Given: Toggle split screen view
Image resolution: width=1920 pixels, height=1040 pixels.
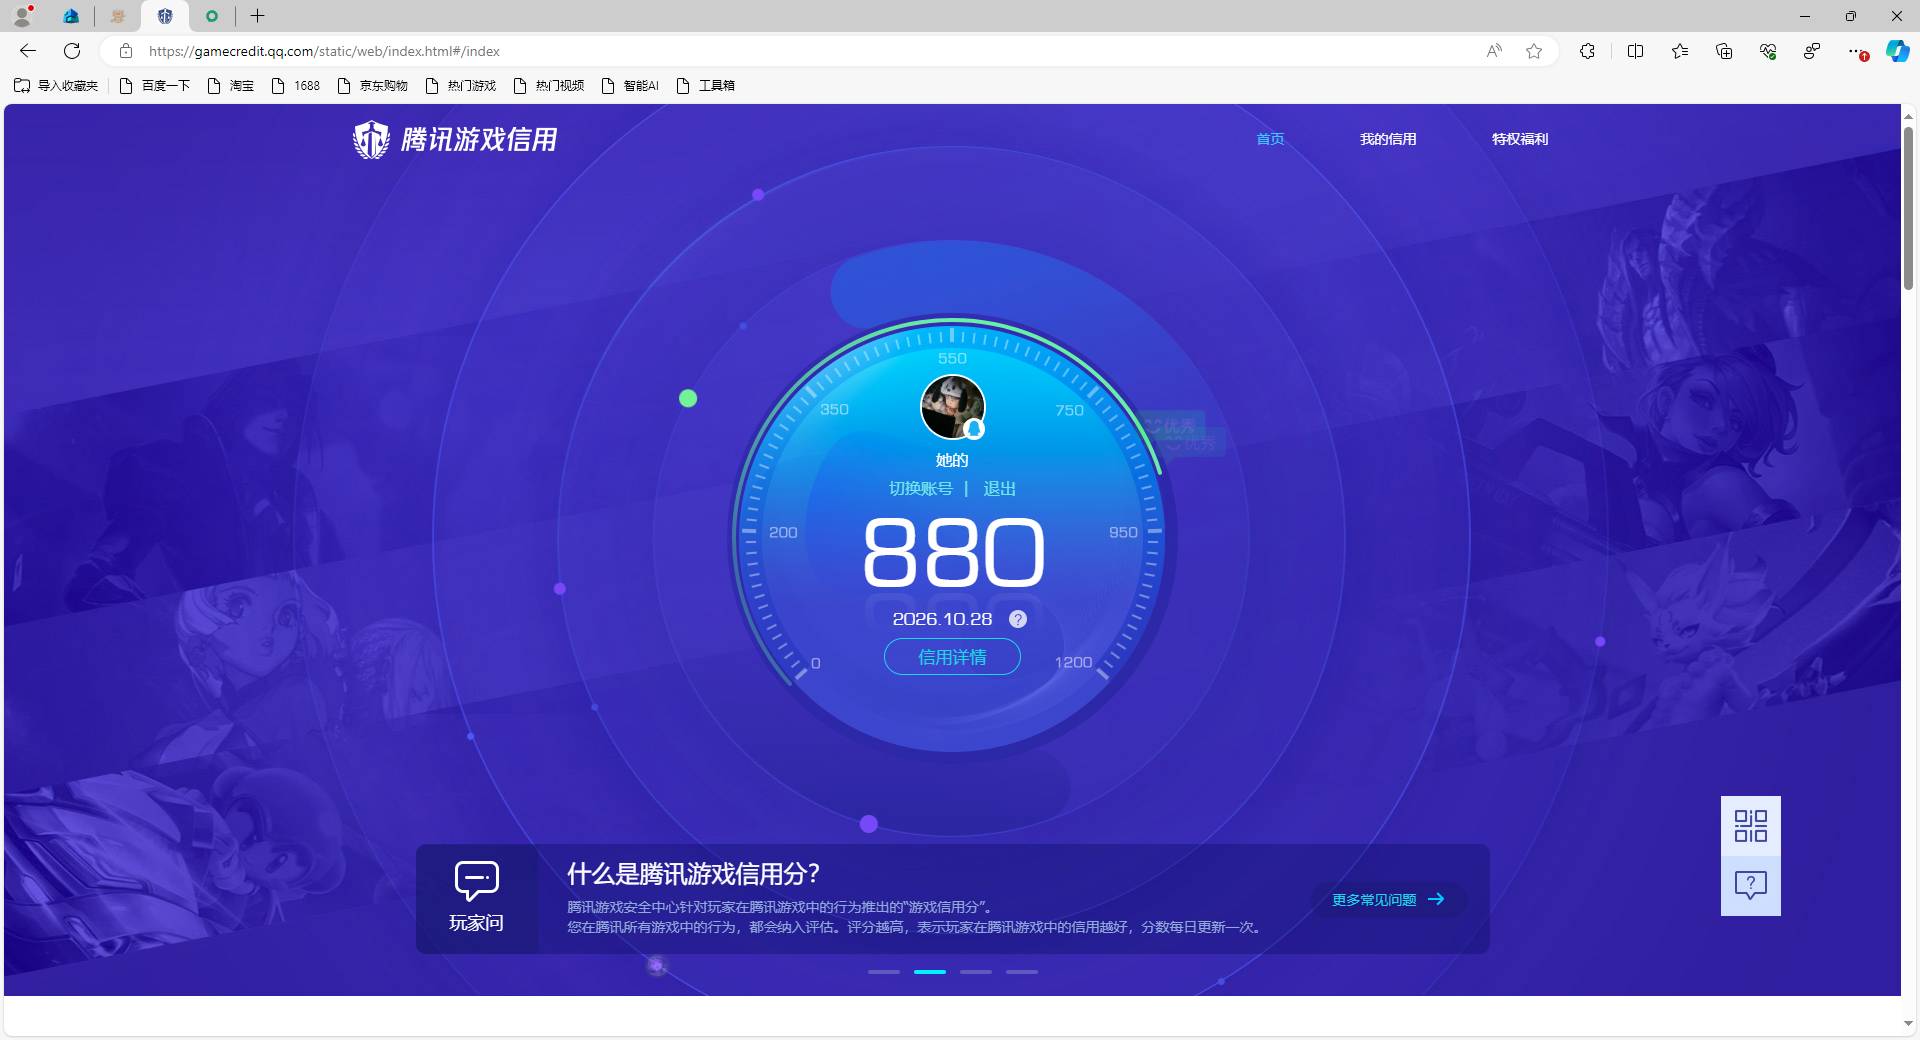Looking at the screenshot, I should pyautogui.click(x=1636, y=51).
